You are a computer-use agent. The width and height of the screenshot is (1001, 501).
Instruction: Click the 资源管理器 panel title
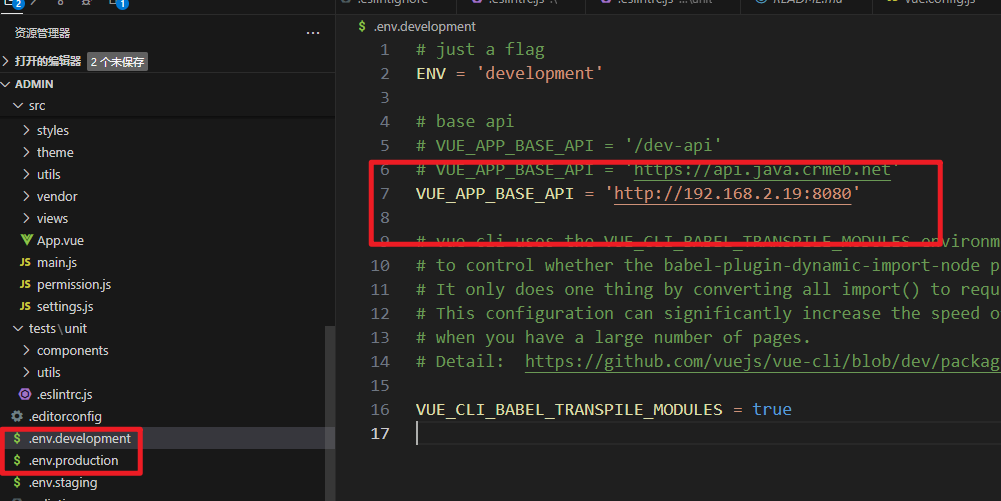pos(42,33)
